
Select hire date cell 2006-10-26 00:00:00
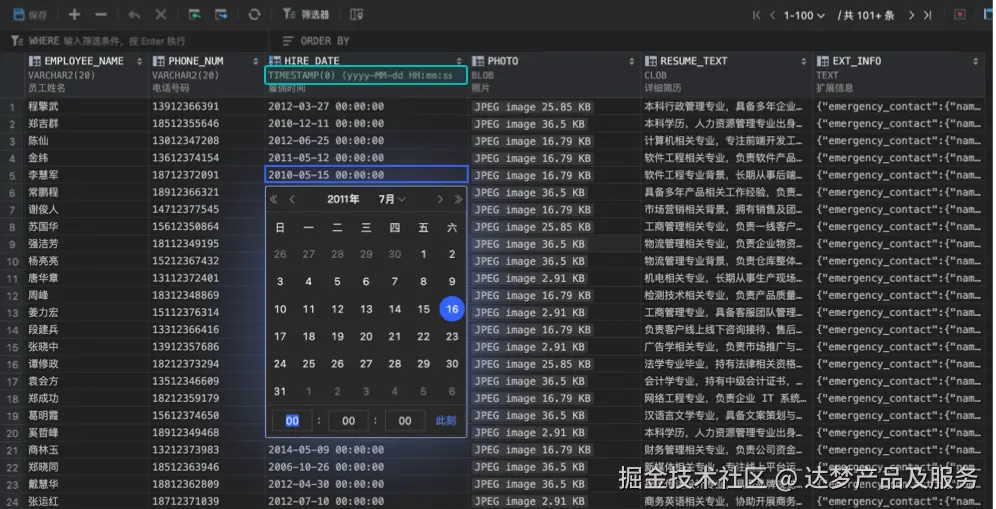pyautogui.click(x=366, y=467)
